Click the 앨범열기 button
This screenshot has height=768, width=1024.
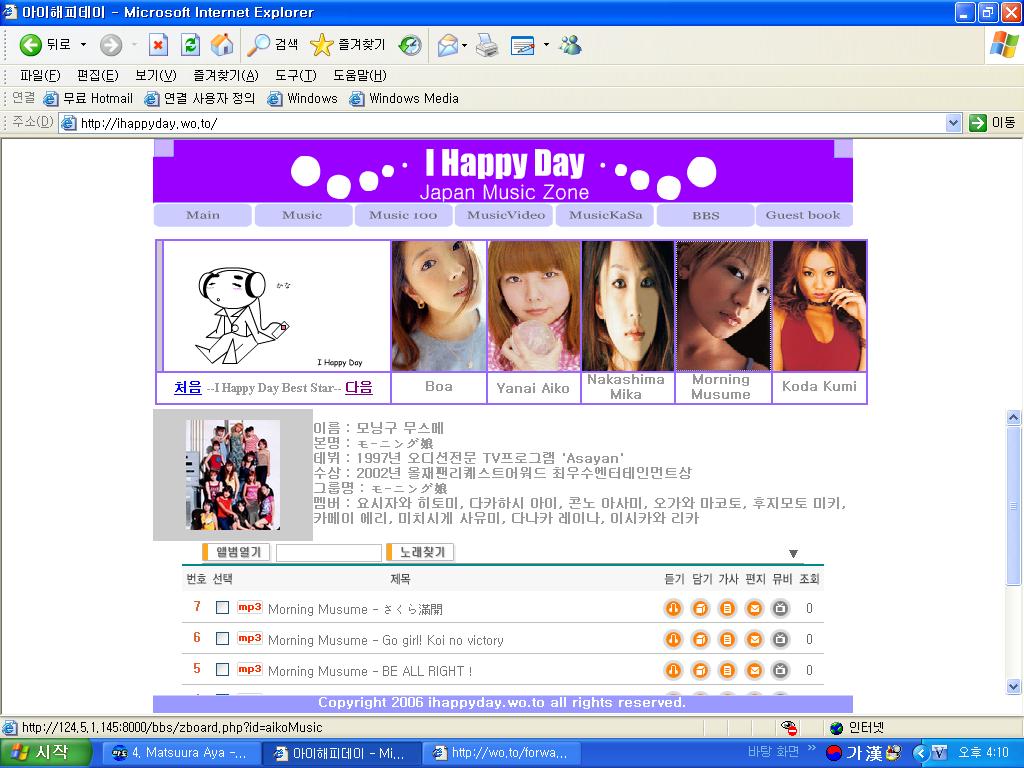click(238, 552)
